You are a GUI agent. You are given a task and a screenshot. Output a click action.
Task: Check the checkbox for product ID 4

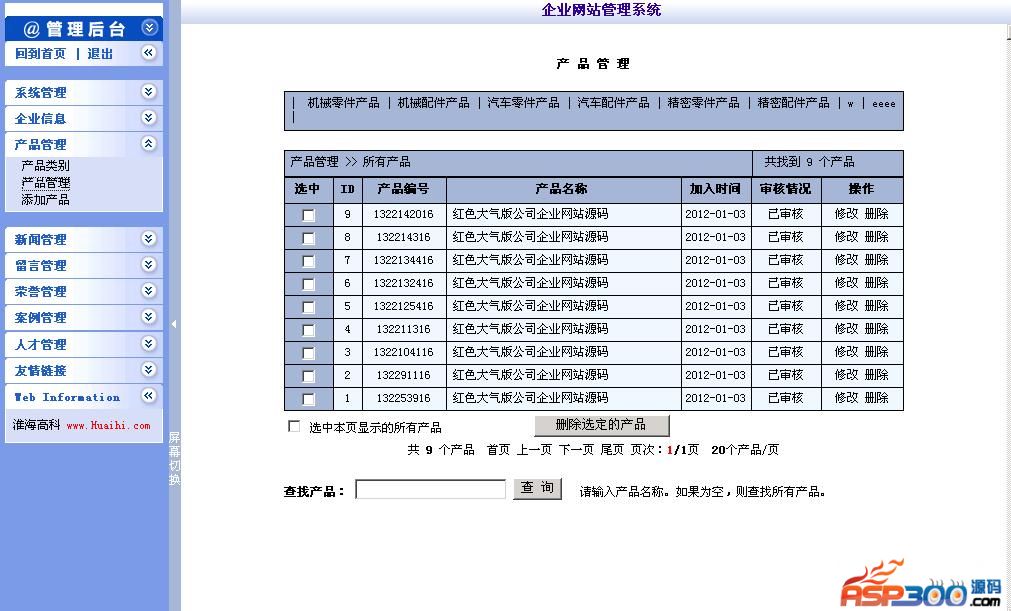pos(309,330)
